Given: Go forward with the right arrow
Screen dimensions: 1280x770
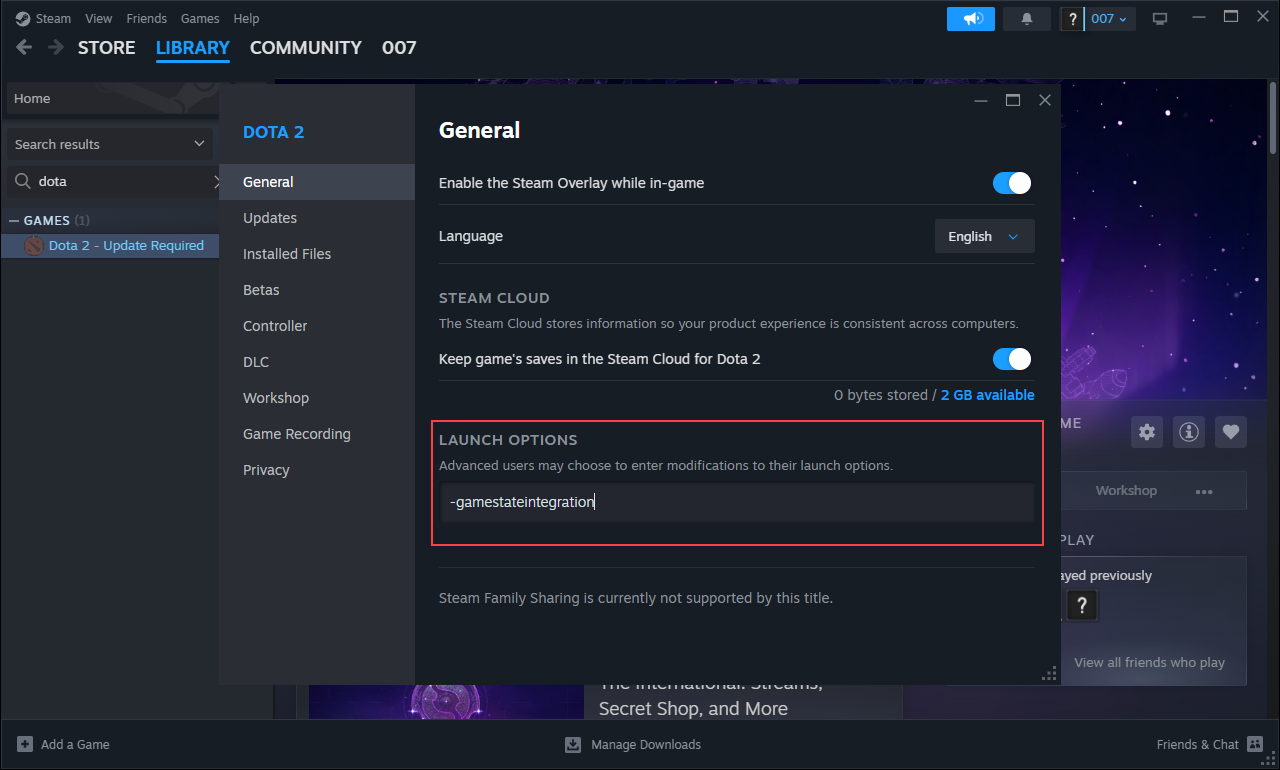Looking at the screenshot, I should pos(56,47).
